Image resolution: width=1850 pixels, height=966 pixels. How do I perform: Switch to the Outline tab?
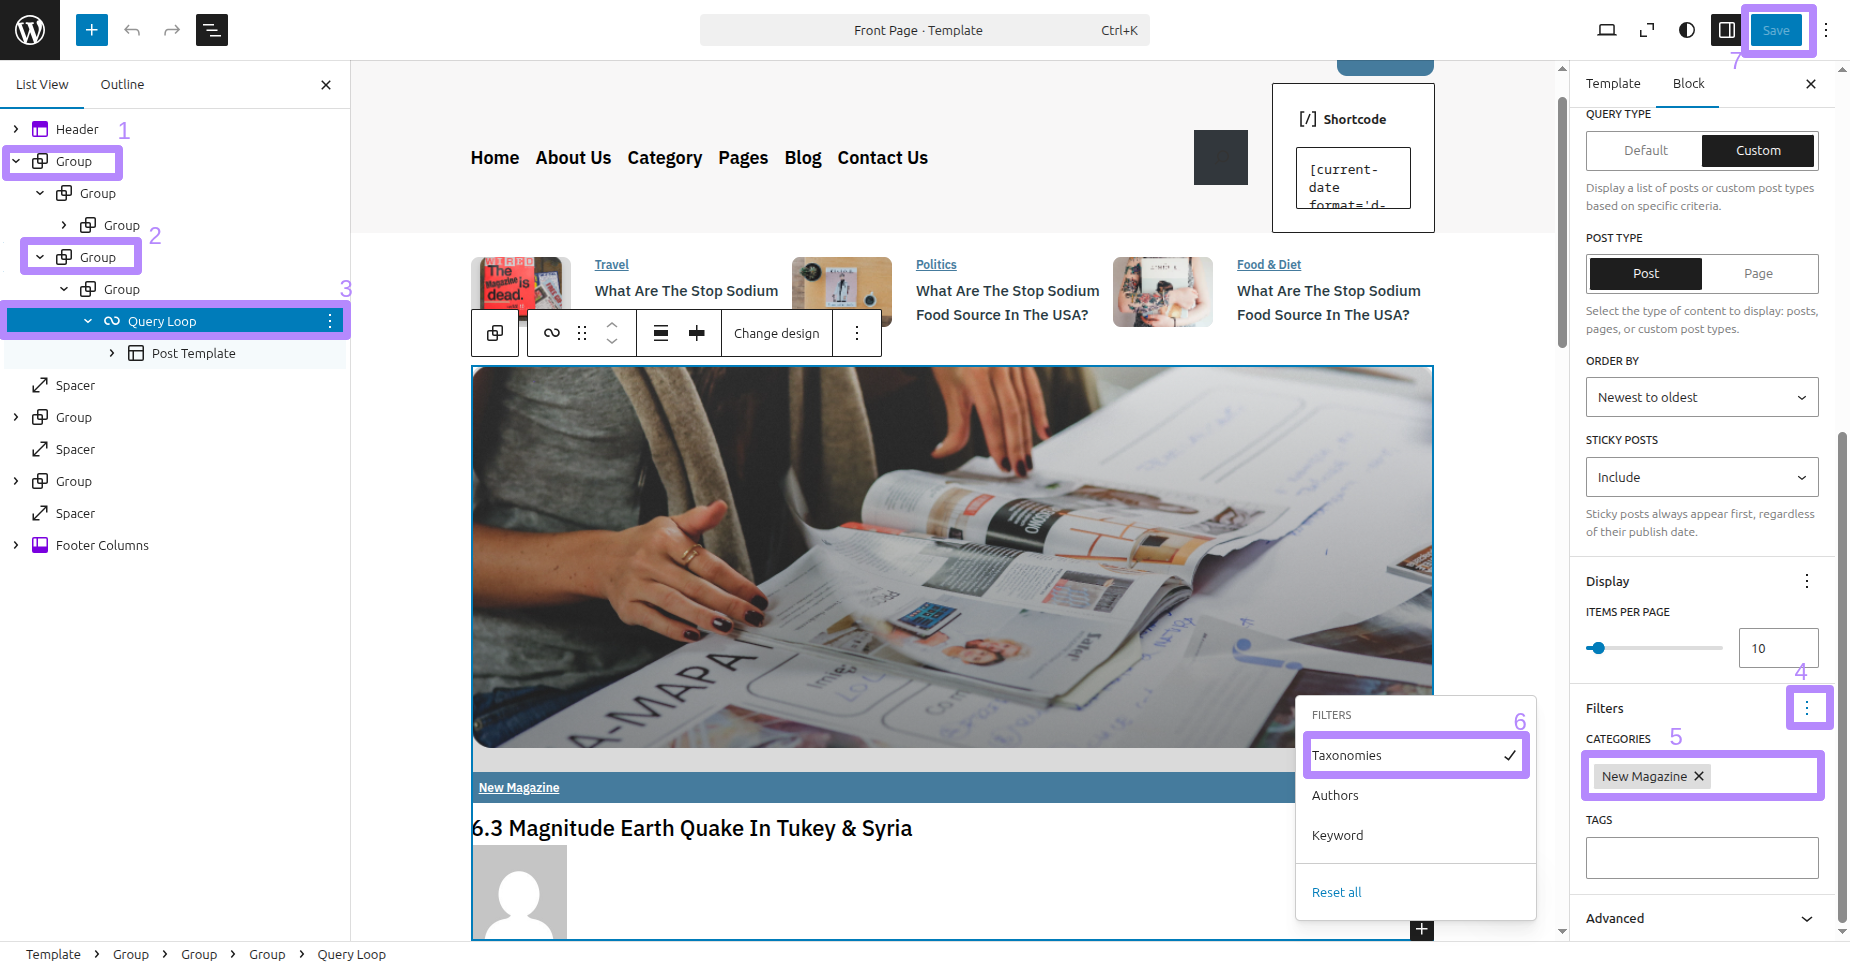(x=122, y=85)
